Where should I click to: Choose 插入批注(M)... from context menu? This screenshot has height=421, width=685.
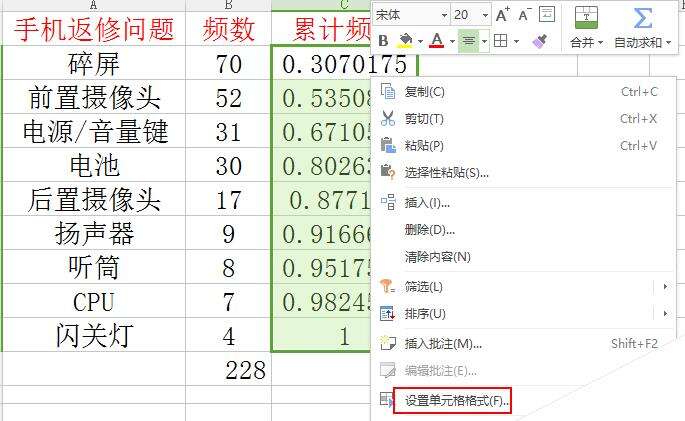pos(523,343)
